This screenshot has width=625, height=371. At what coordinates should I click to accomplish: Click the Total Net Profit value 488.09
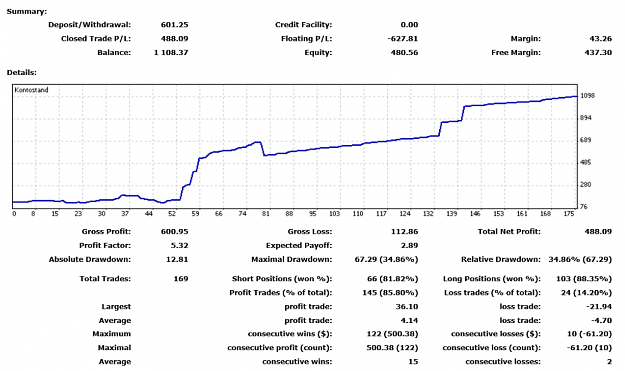click(598, 232)
